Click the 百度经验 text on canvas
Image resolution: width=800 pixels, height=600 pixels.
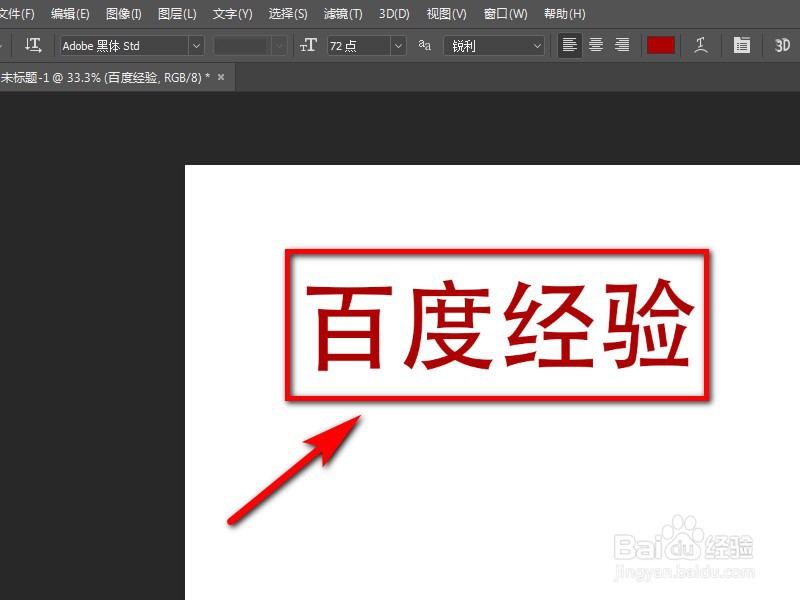point(501,324)
